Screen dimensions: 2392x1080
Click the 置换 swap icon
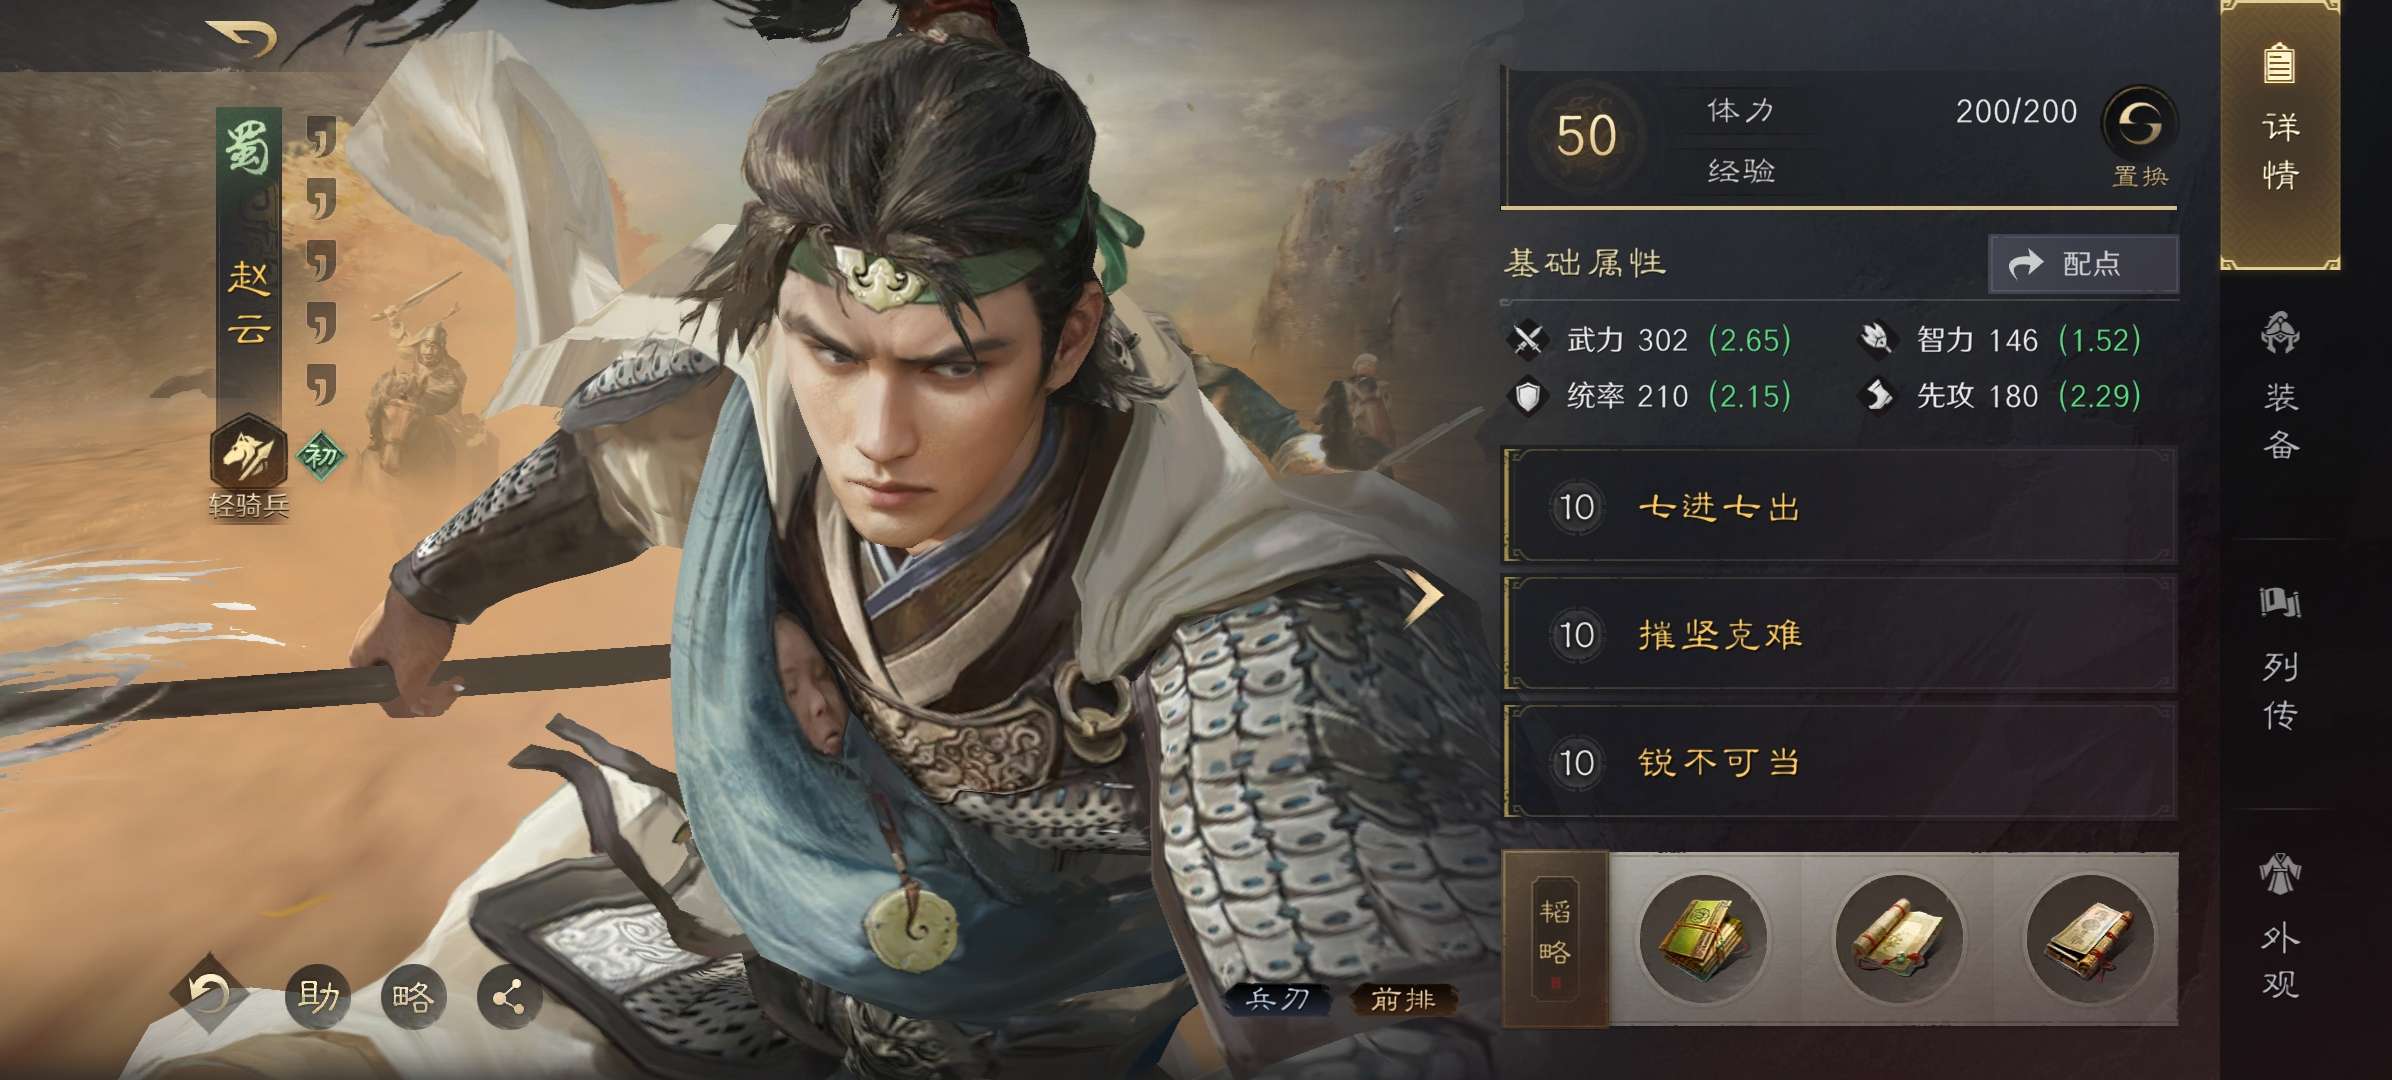pyautogui.click(x=2140, y=125)
